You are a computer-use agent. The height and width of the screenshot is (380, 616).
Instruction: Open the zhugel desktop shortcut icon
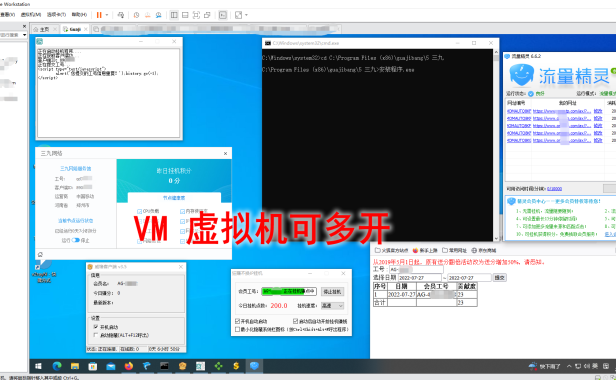pos(44,271)
